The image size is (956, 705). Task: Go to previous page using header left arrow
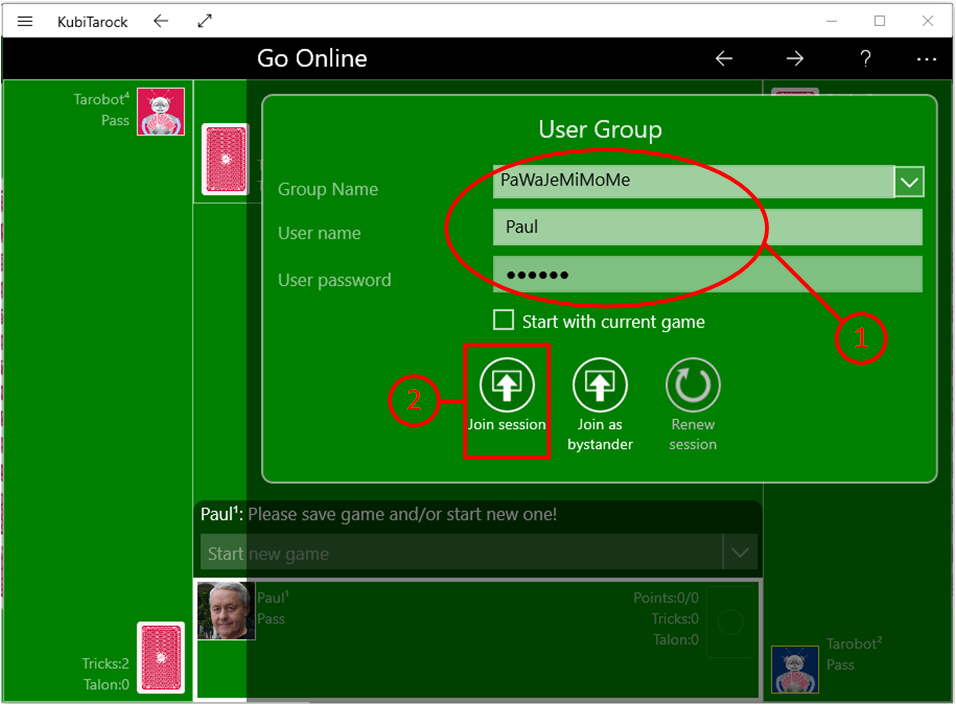coord(724,59)
